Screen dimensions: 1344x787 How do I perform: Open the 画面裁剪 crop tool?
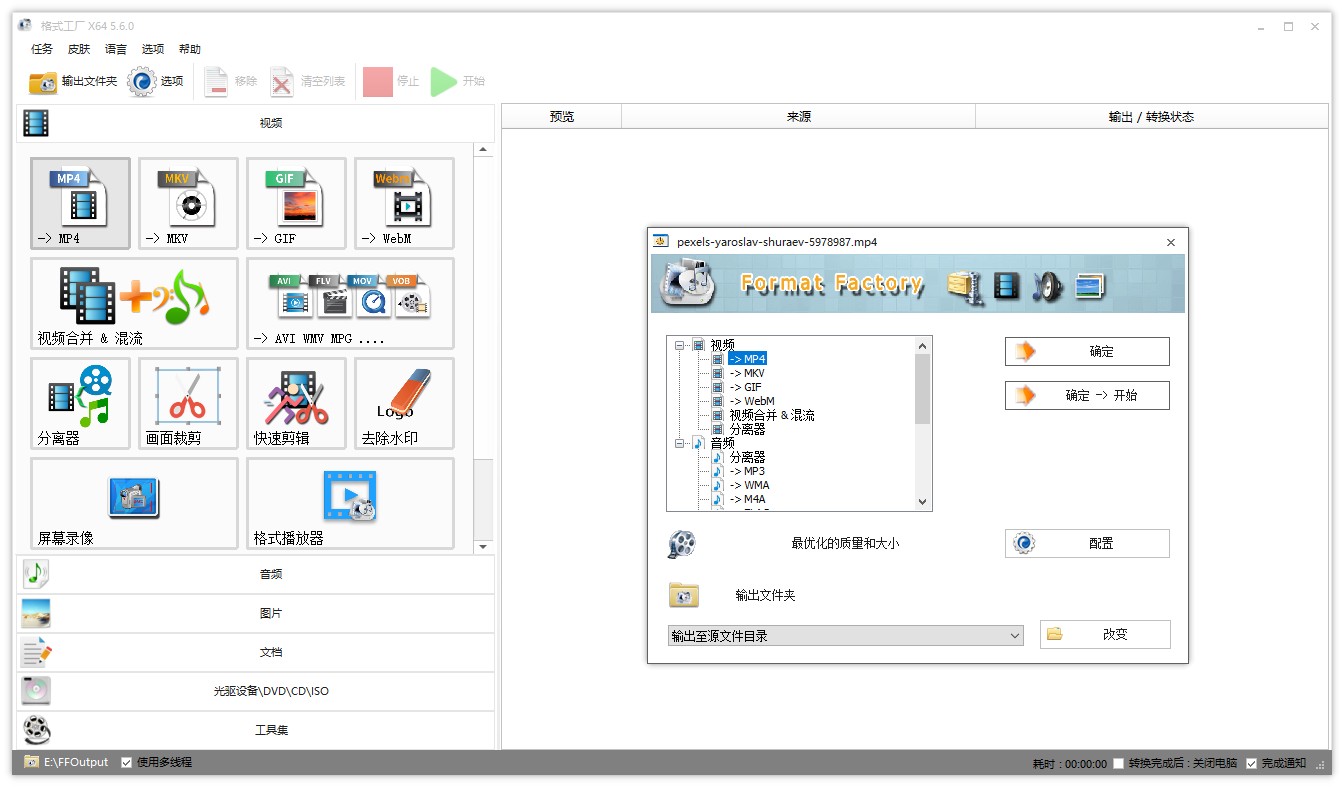coord(188,403)
